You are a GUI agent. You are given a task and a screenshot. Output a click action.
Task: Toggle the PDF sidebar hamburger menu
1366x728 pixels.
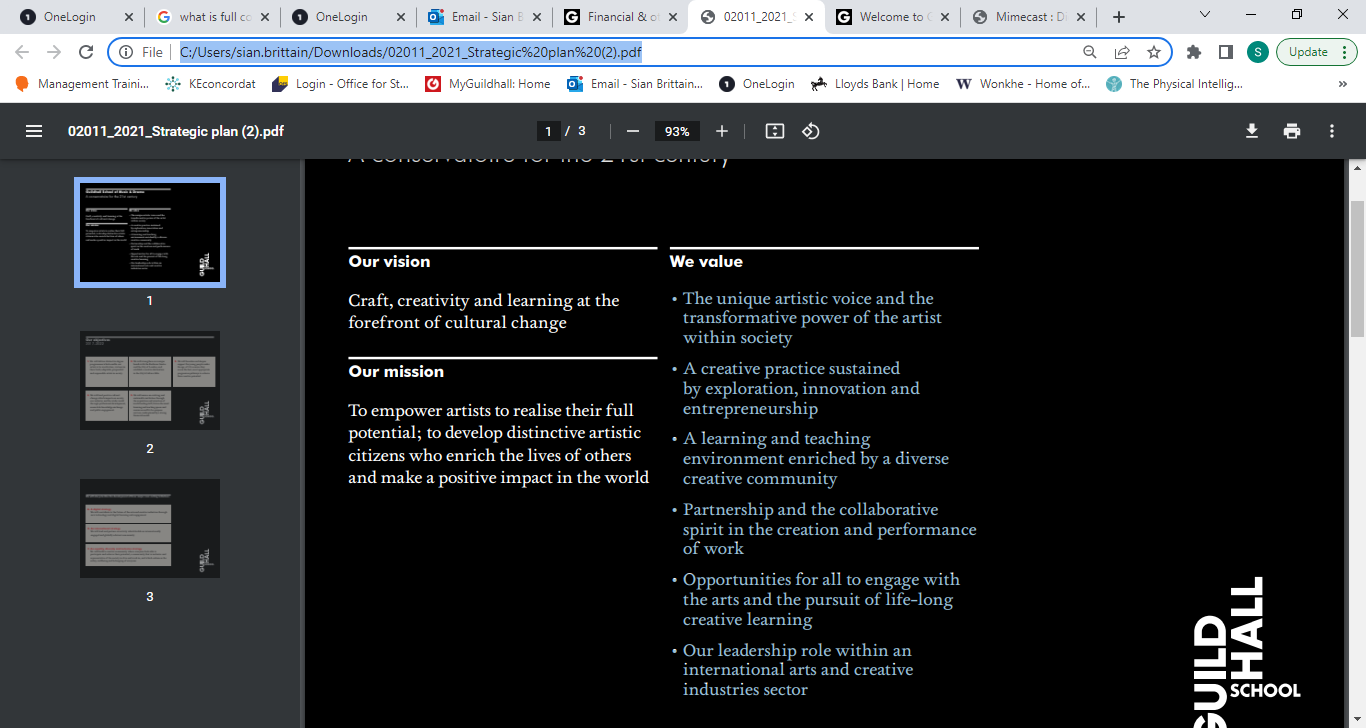(34, 131)
